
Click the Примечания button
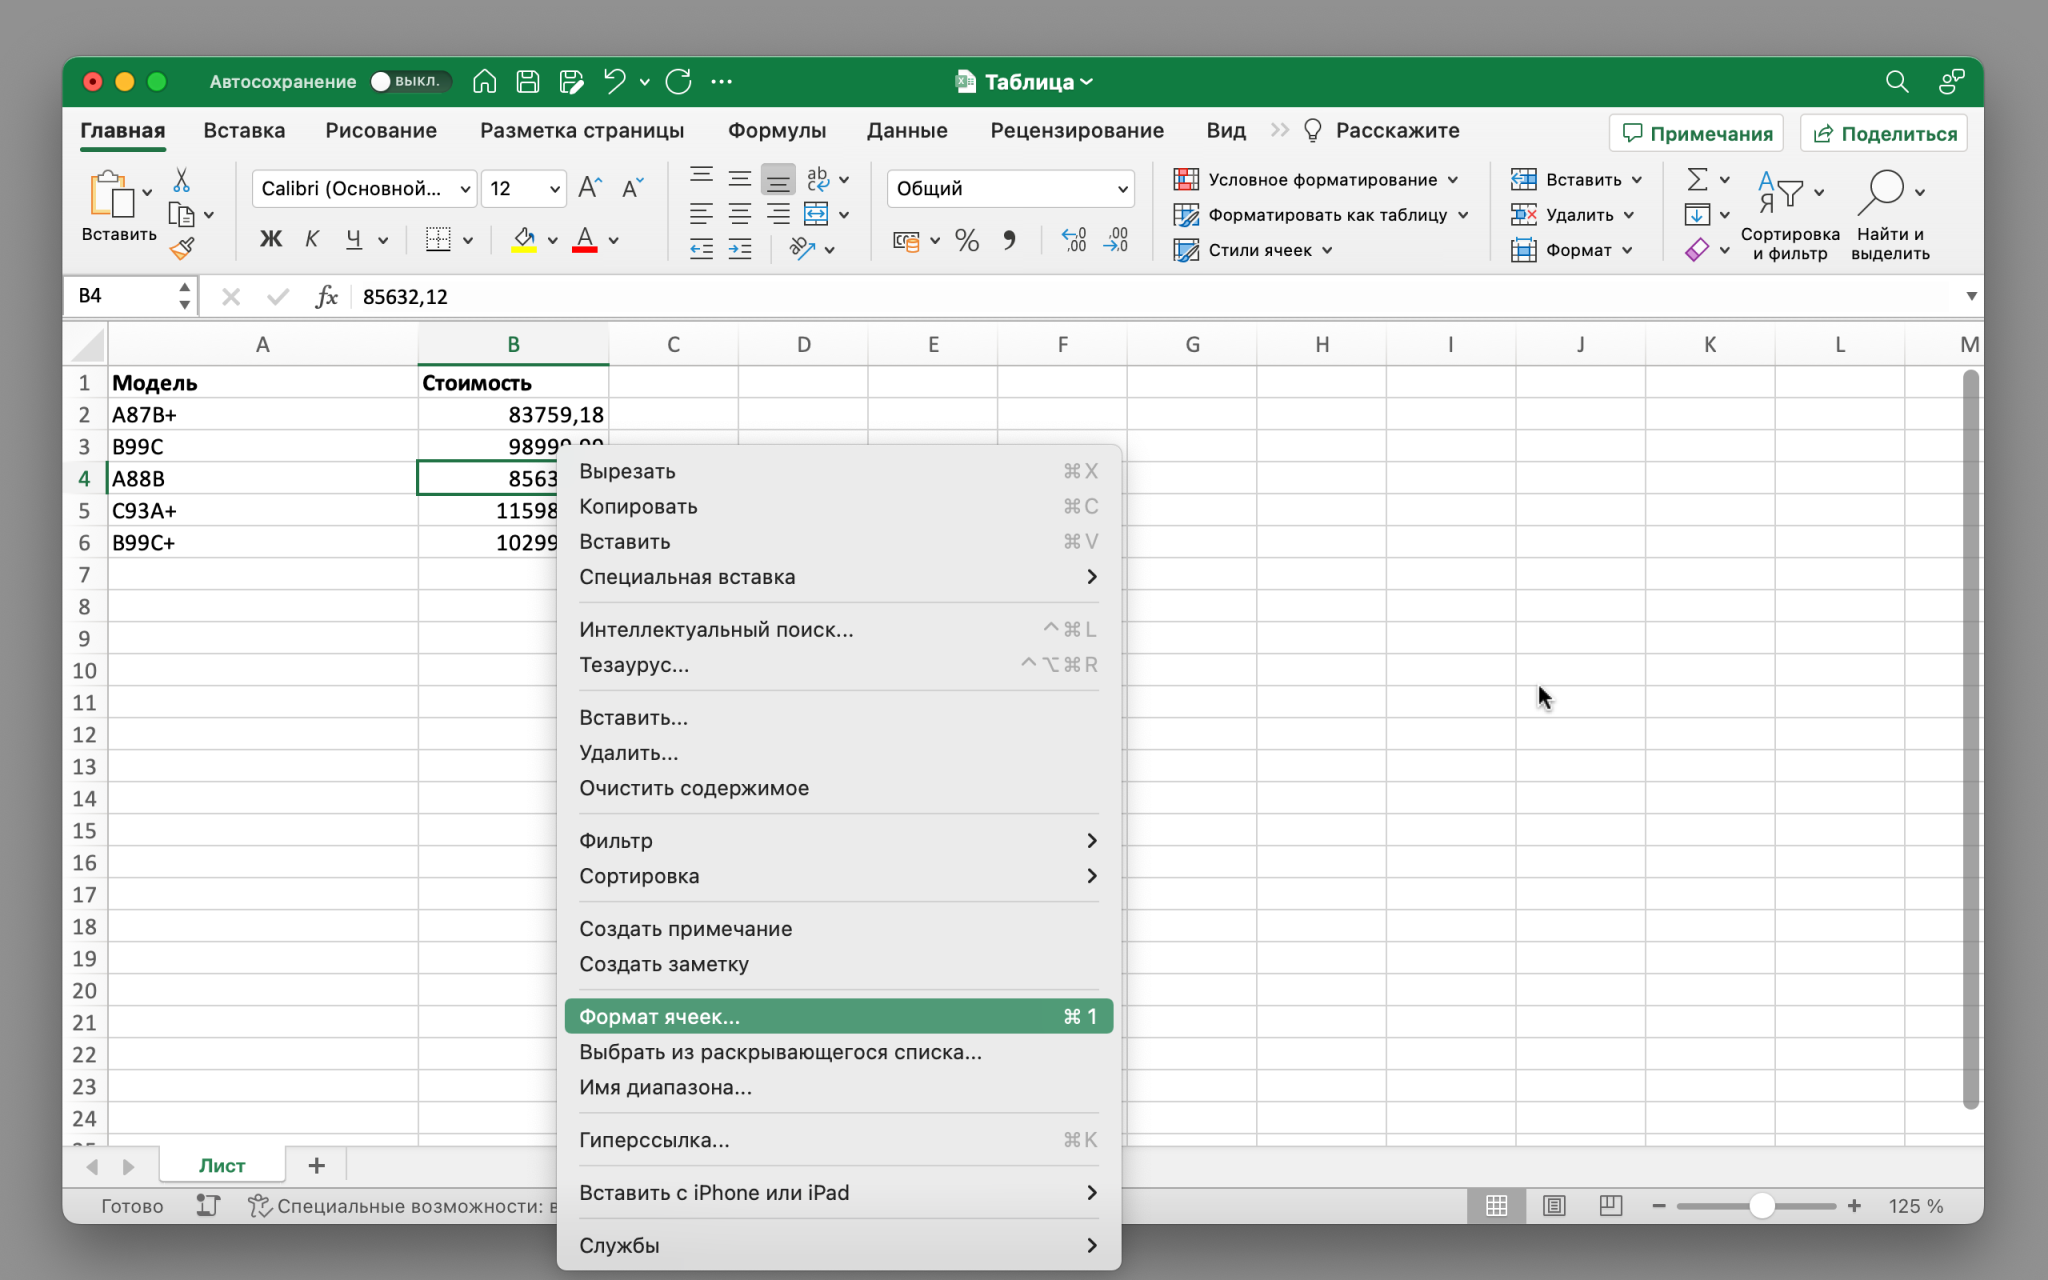[1696, 133]
